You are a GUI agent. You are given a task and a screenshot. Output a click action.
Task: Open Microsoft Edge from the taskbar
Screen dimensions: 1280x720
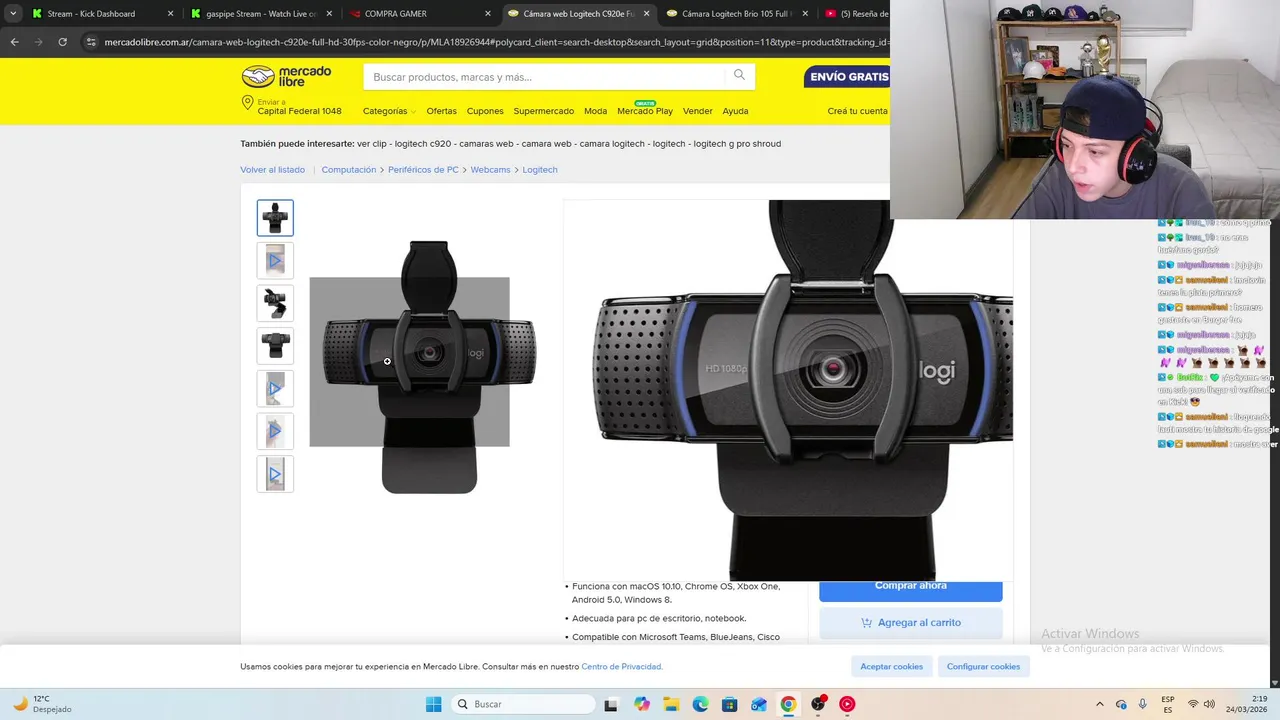[x=700, y=704]
